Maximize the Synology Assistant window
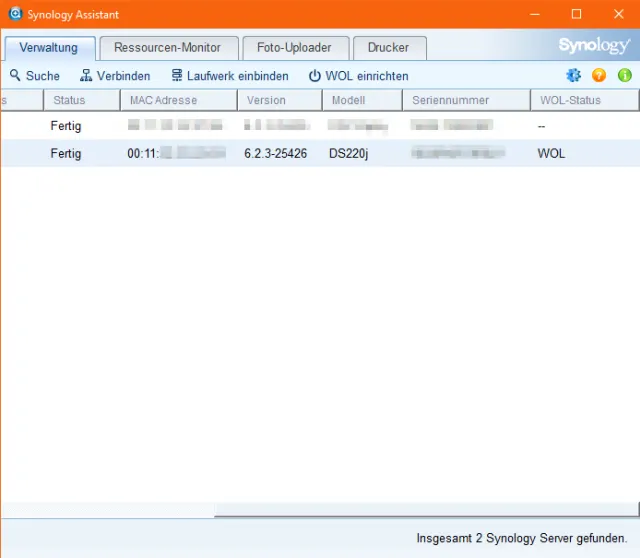Screen dimensions: 640x558 576,14
